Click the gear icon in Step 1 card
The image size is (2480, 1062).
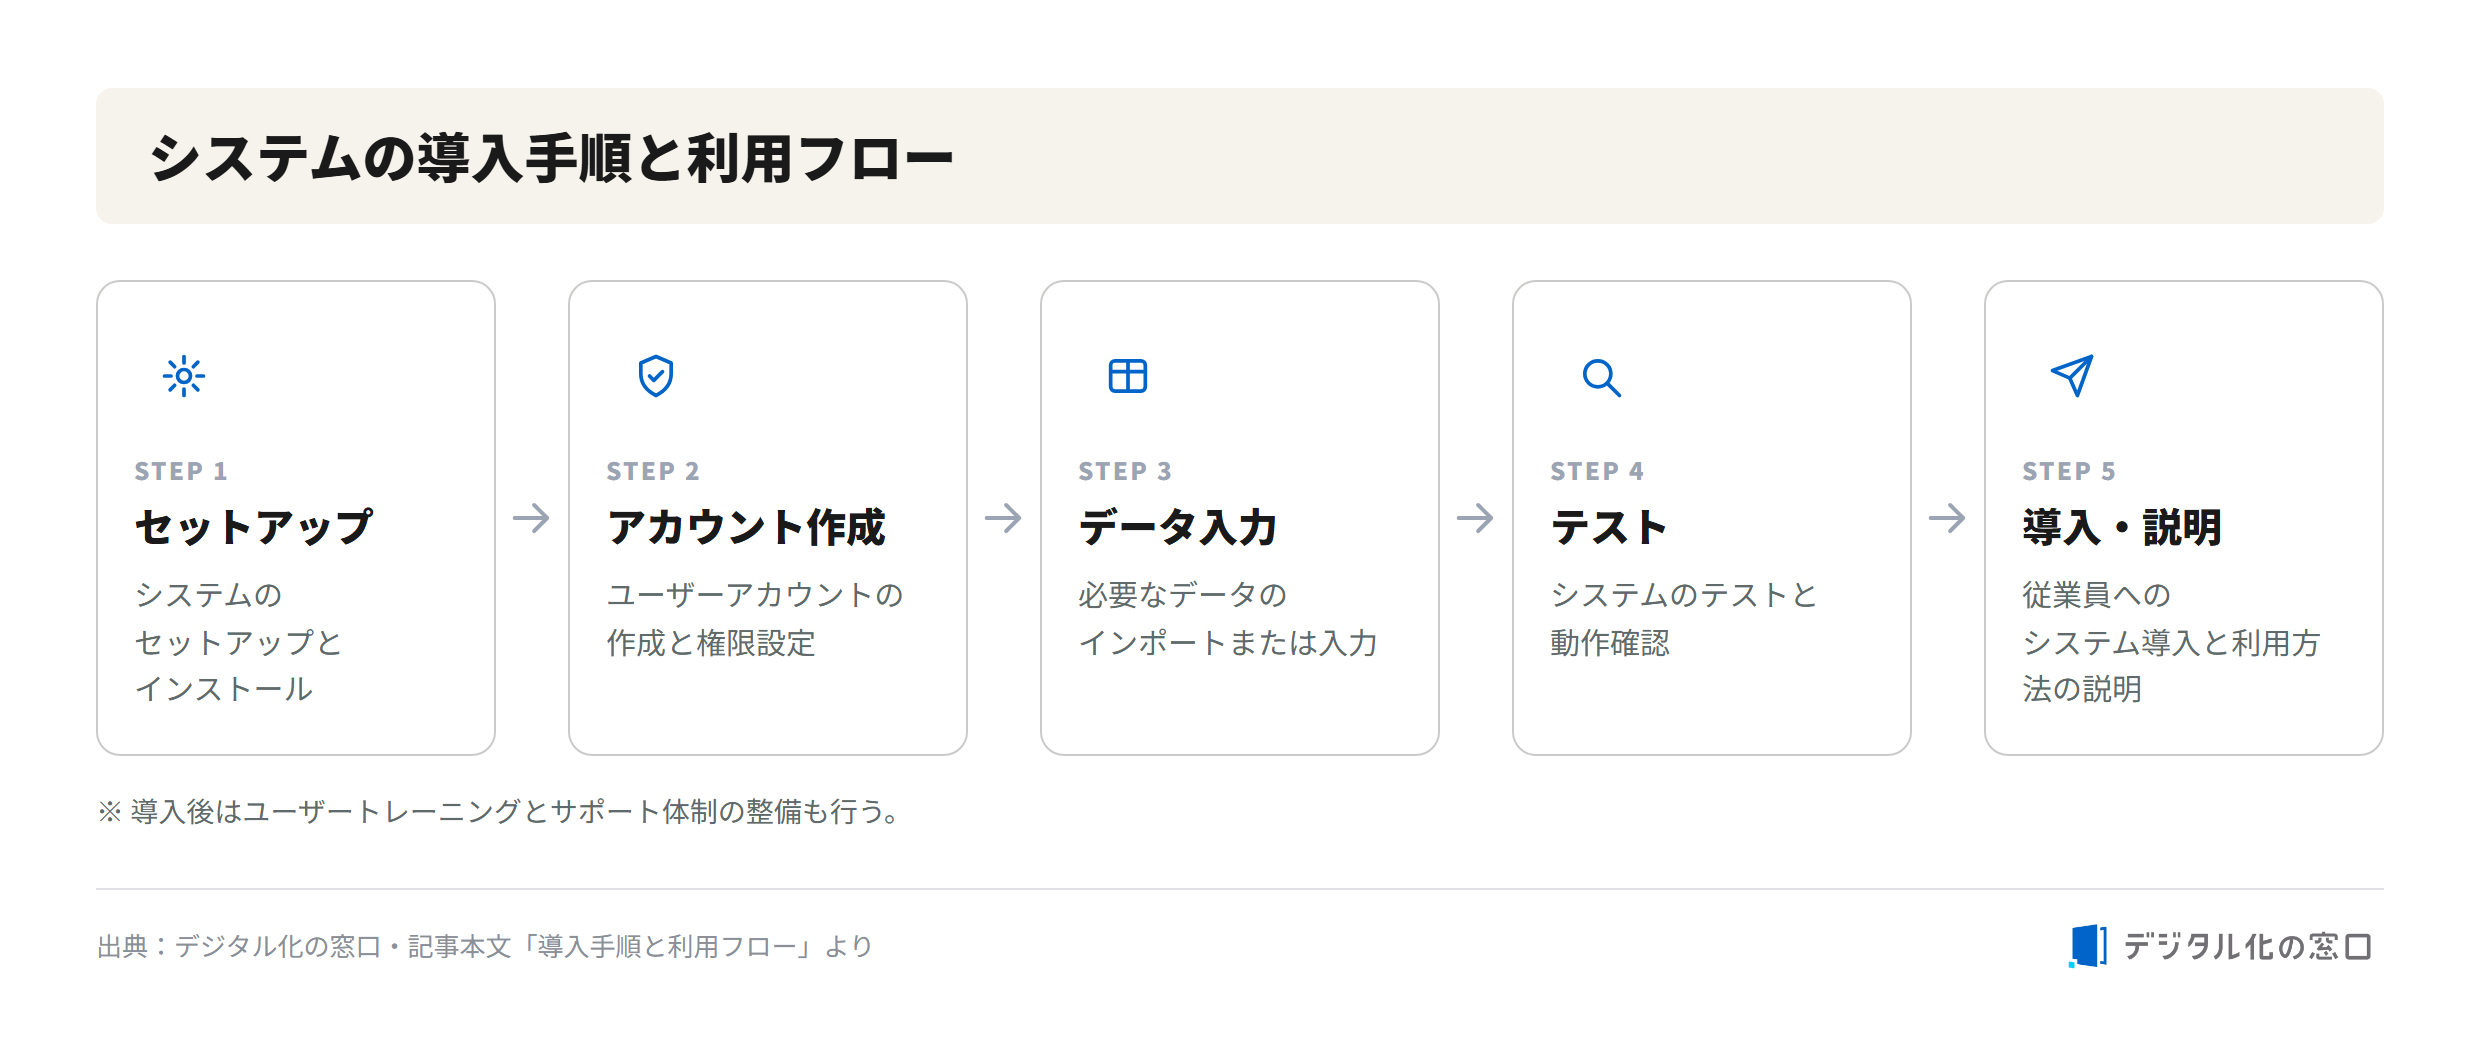184,377
